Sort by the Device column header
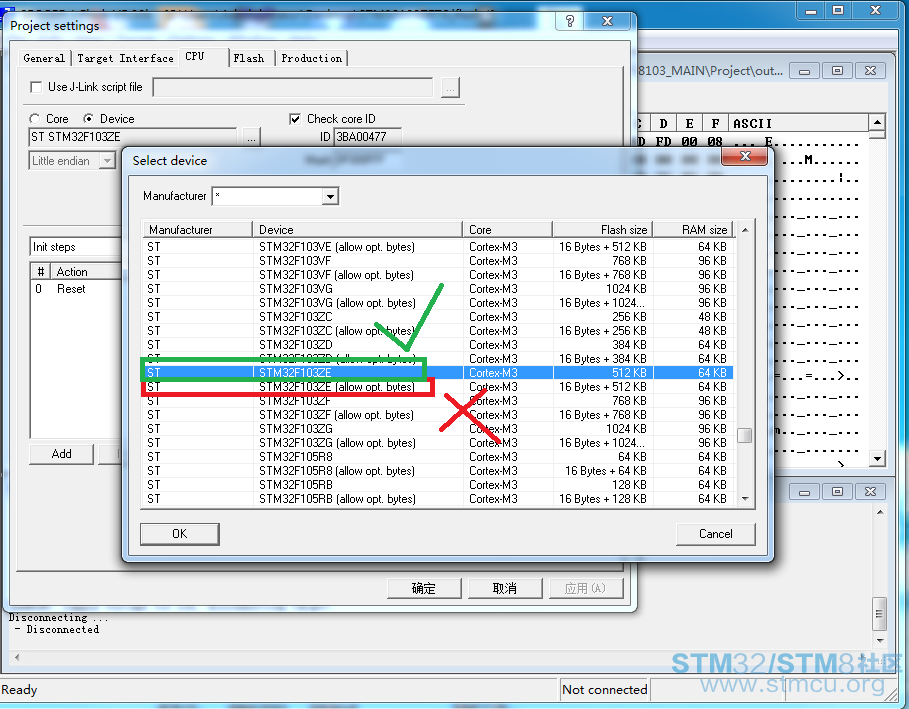This screenshot has height=709, width=909. pyautogui.click(x=358, y=230)
